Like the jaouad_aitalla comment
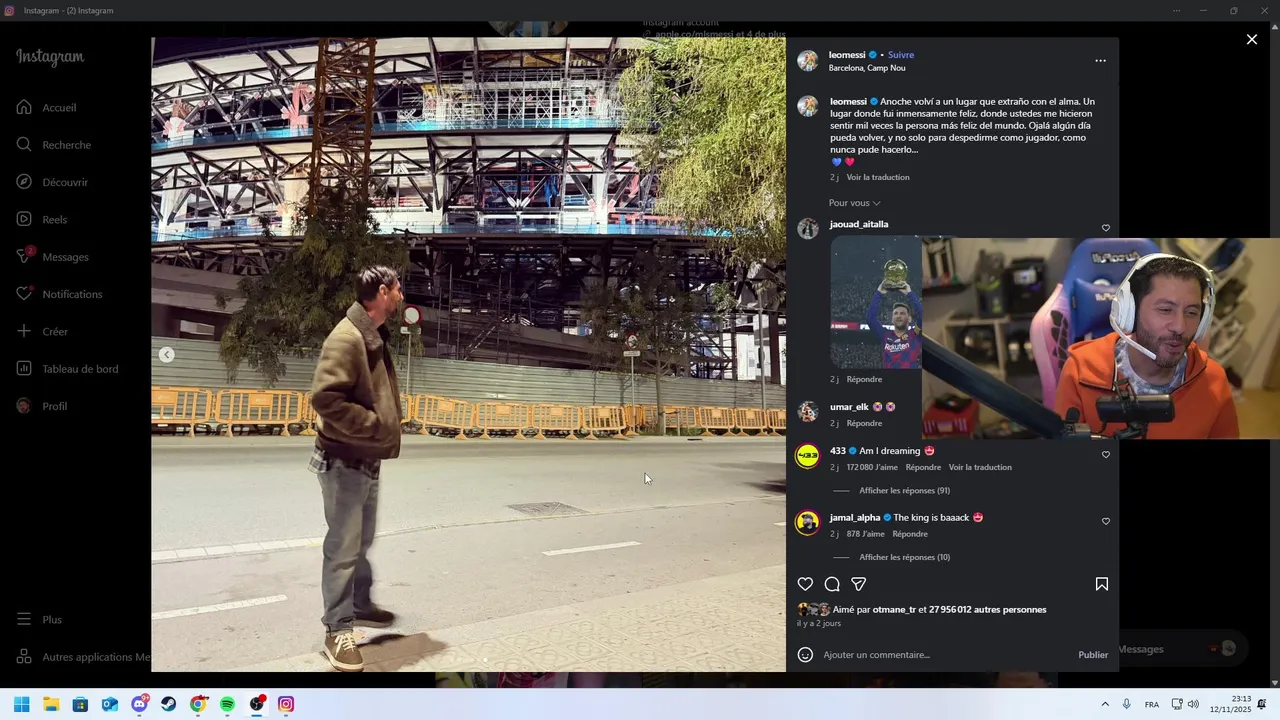The image size is (1280, 720). coord(1105,228)
